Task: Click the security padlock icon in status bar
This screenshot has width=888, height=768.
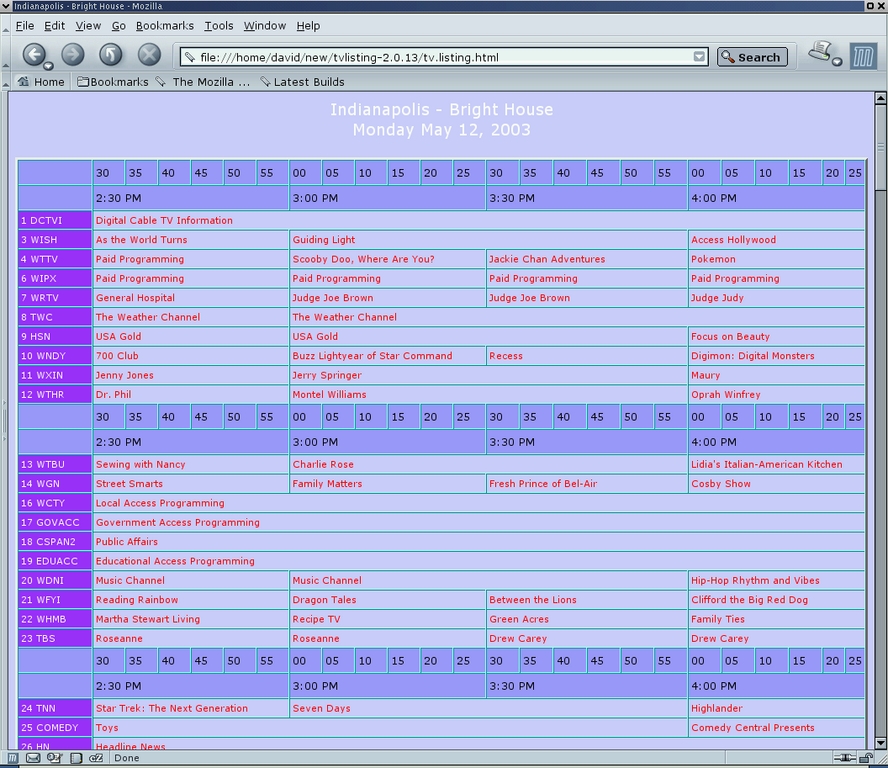Action: 866,758
